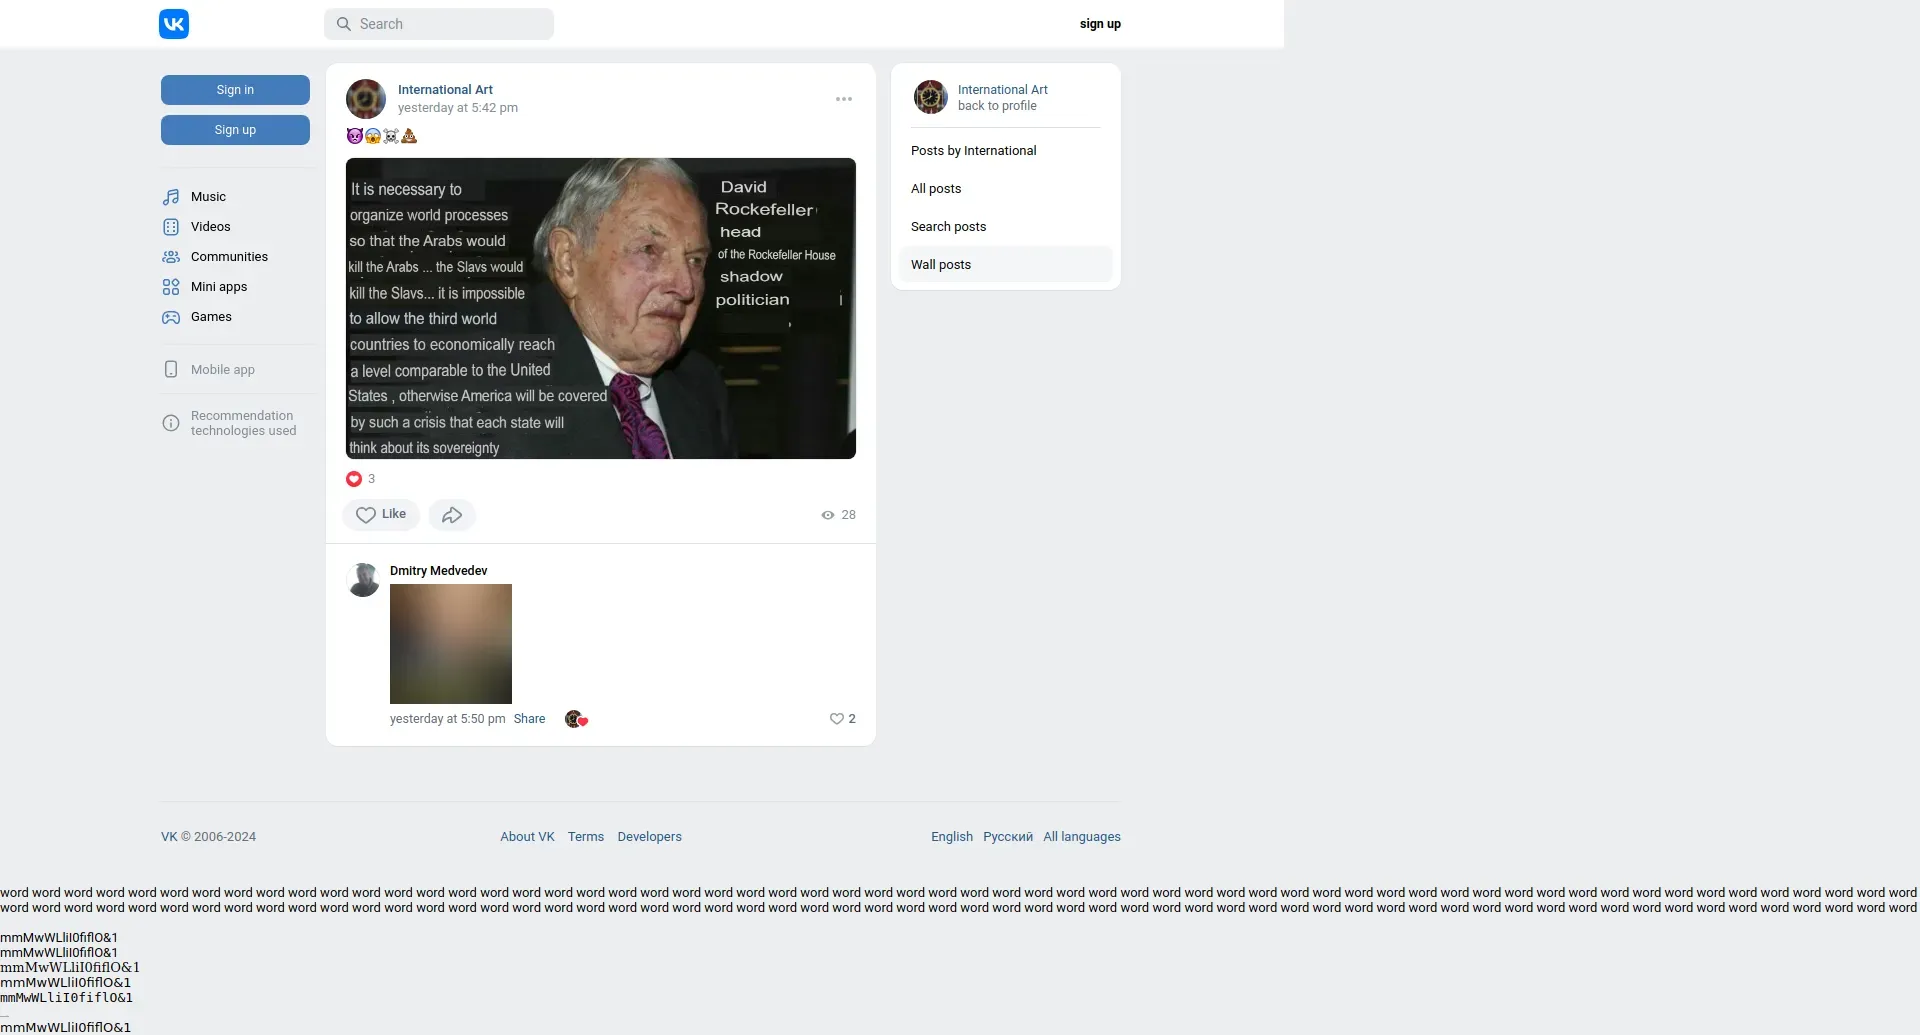Click the red heart reaction icon with count 3
The image size is (1920, 1035).
[x=354, y=479]
